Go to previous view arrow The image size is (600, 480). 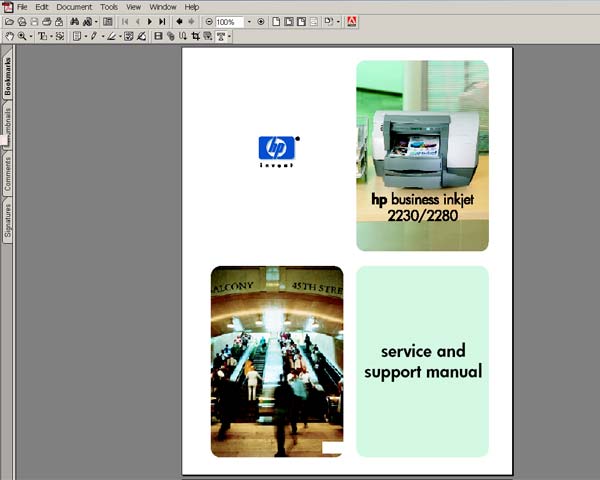[x=179, y=22]
